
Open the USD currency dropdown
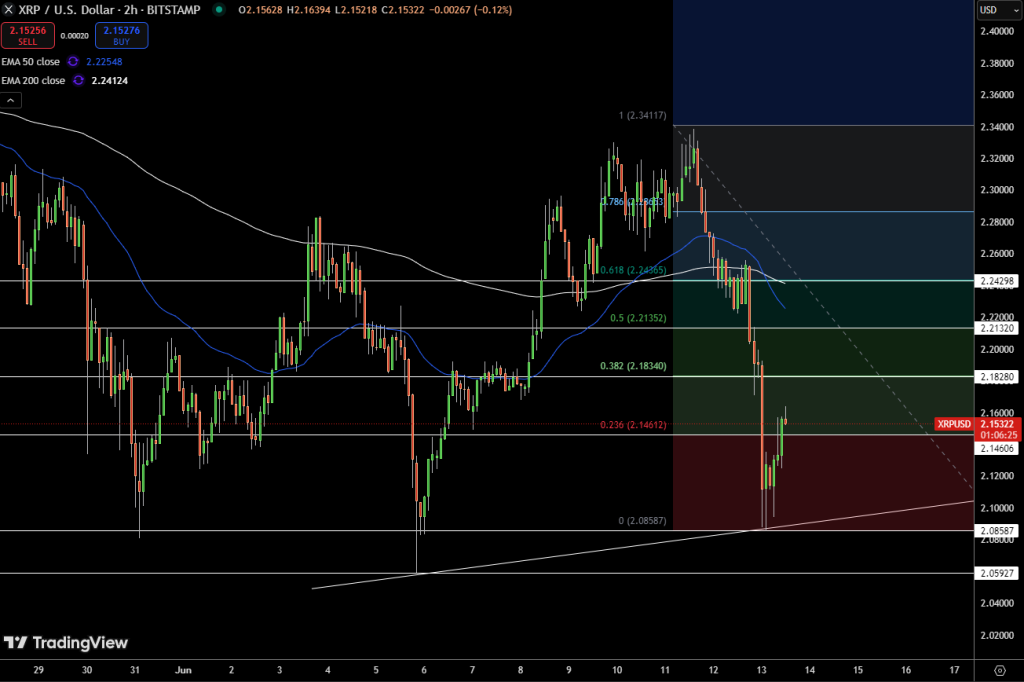coord(999,10)
